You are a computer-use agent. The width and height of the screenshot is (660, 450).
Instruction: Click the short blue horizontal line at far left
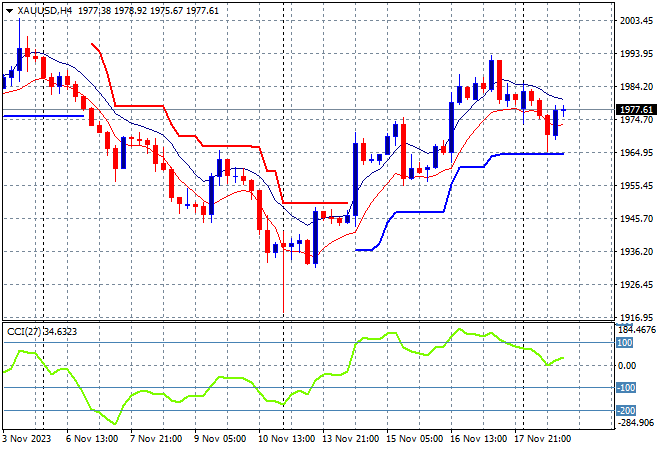click(42, 116)
